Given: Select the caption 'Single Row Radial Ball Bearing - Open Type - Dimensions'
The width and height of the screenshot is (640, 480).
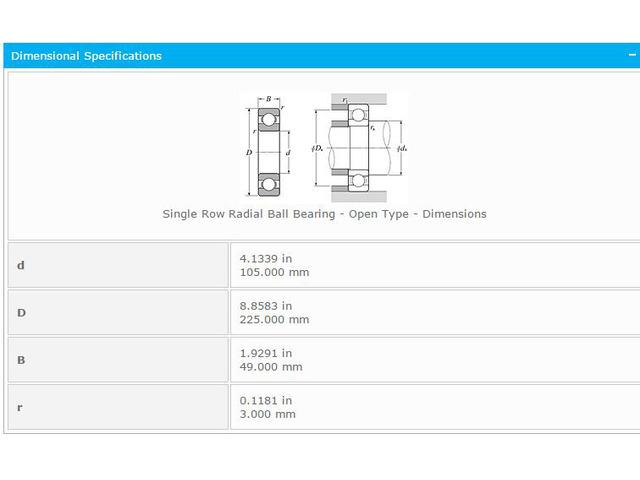Looking at the screenshot, I should point(324,214).
